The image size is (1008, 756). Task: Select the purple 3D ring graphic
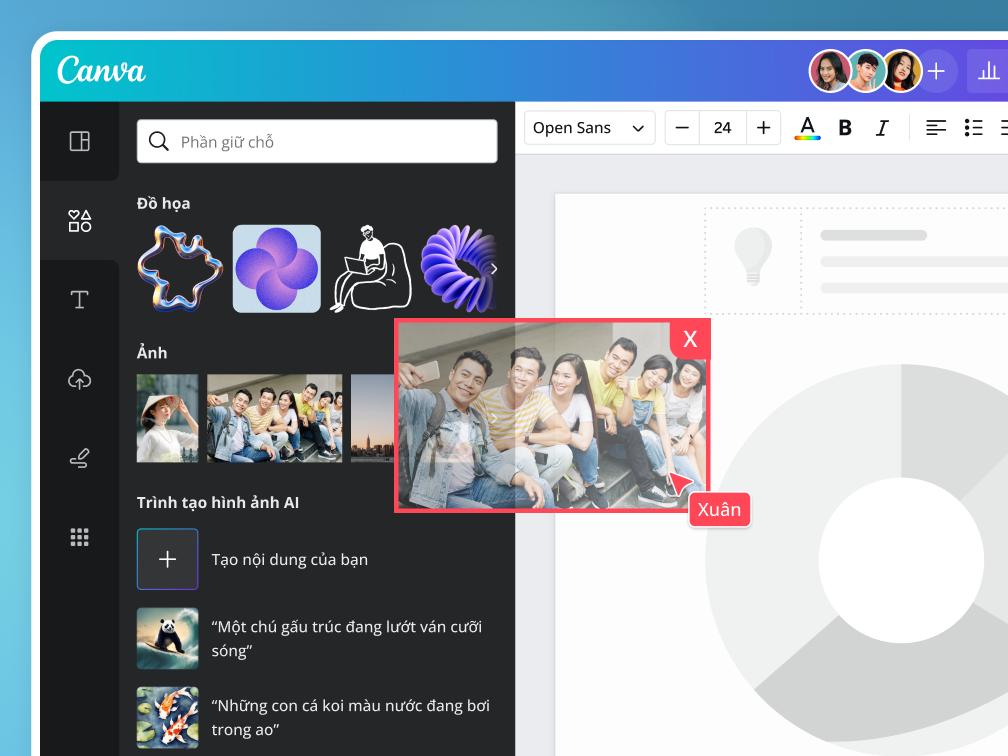click(458, 269)
